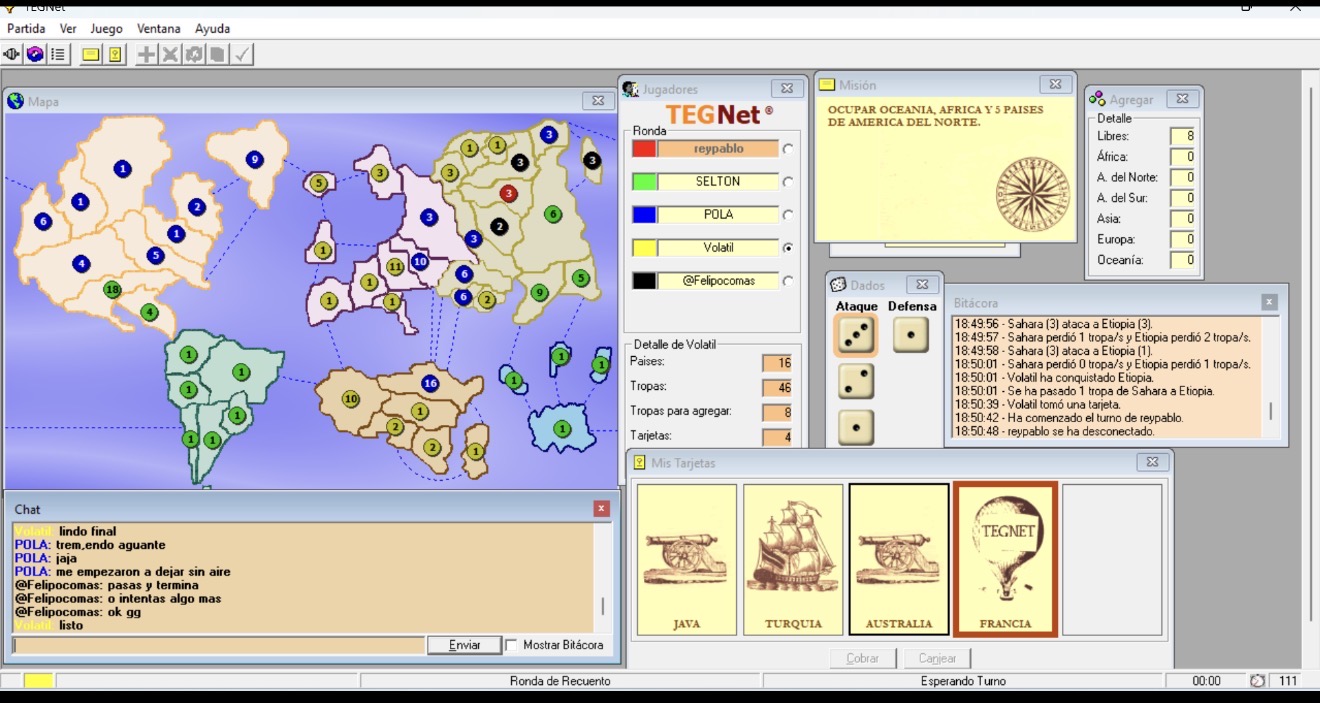
Task: Open the Ayuda menu
Action: (x=212, y=29)
